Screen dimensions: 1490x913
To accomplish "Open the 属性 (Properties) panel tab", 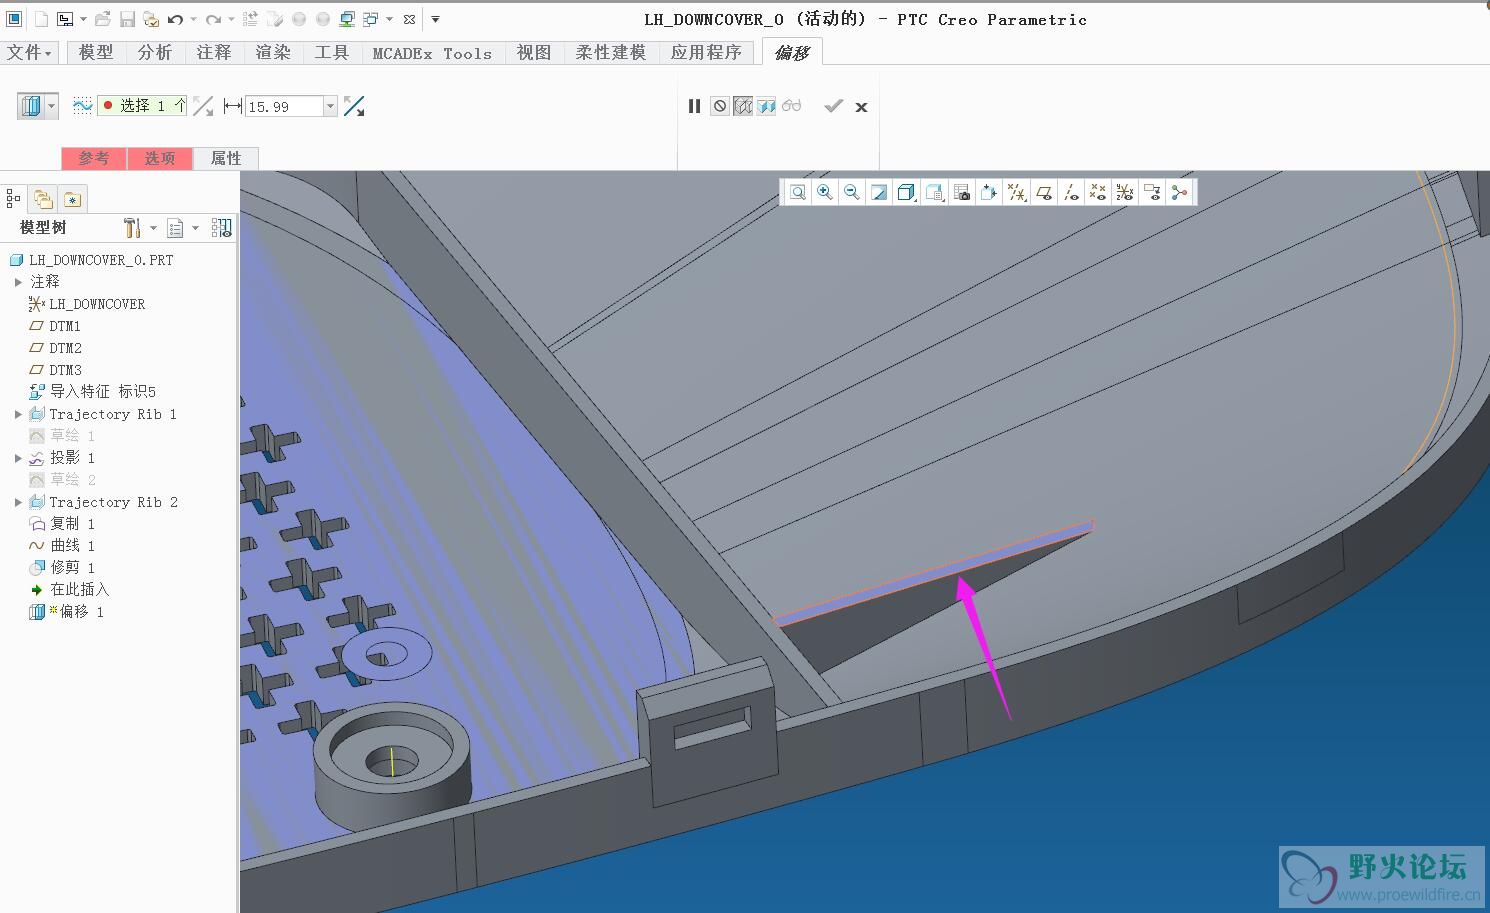I will tap(226, 158).
